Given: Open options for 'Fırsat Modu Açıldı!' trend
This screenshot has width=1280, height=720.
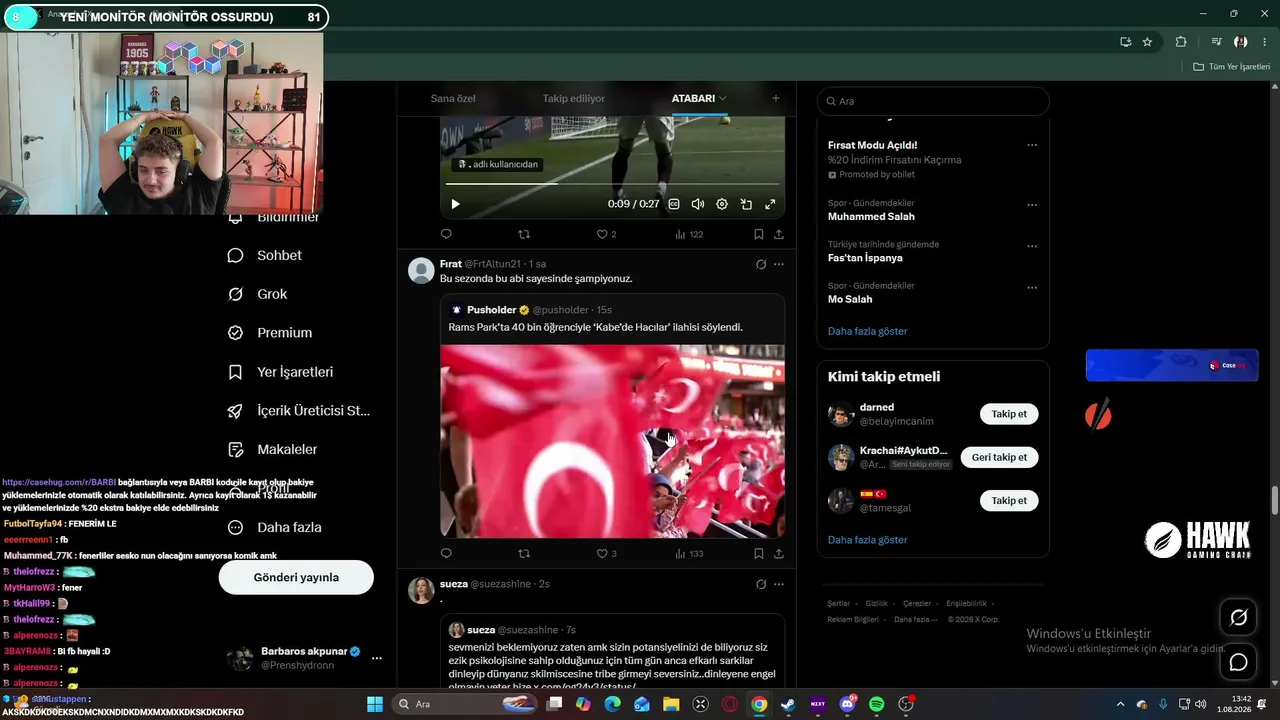Looking at the screenshot, I should 1032,145.
